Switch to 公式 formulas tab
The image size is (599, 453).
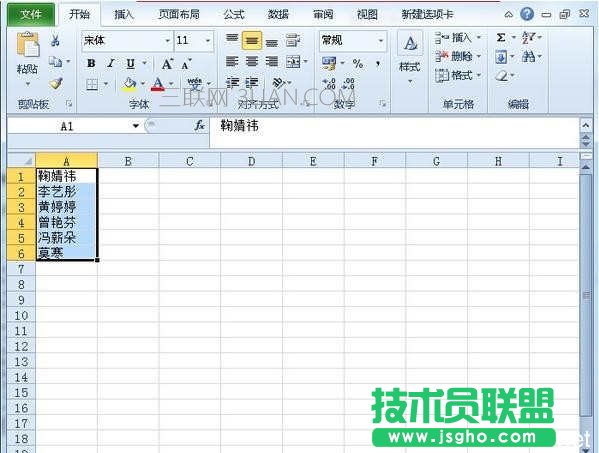coord(234,15)
